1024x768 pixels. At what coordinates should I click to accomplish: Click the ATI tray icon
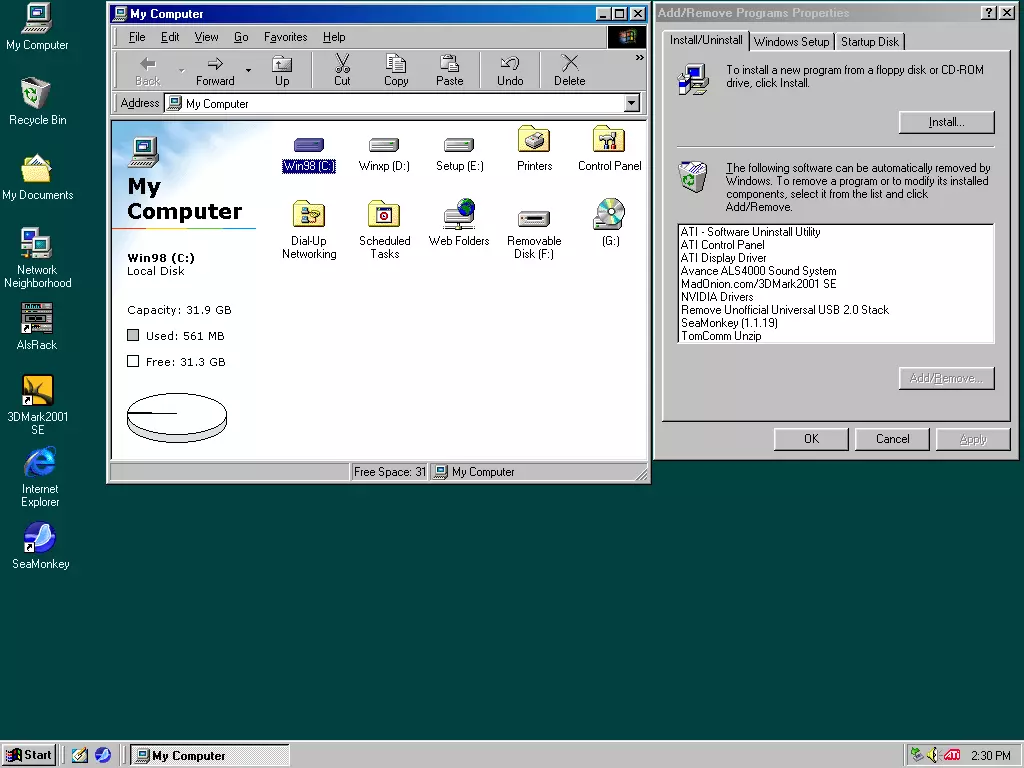pos(952,755)
